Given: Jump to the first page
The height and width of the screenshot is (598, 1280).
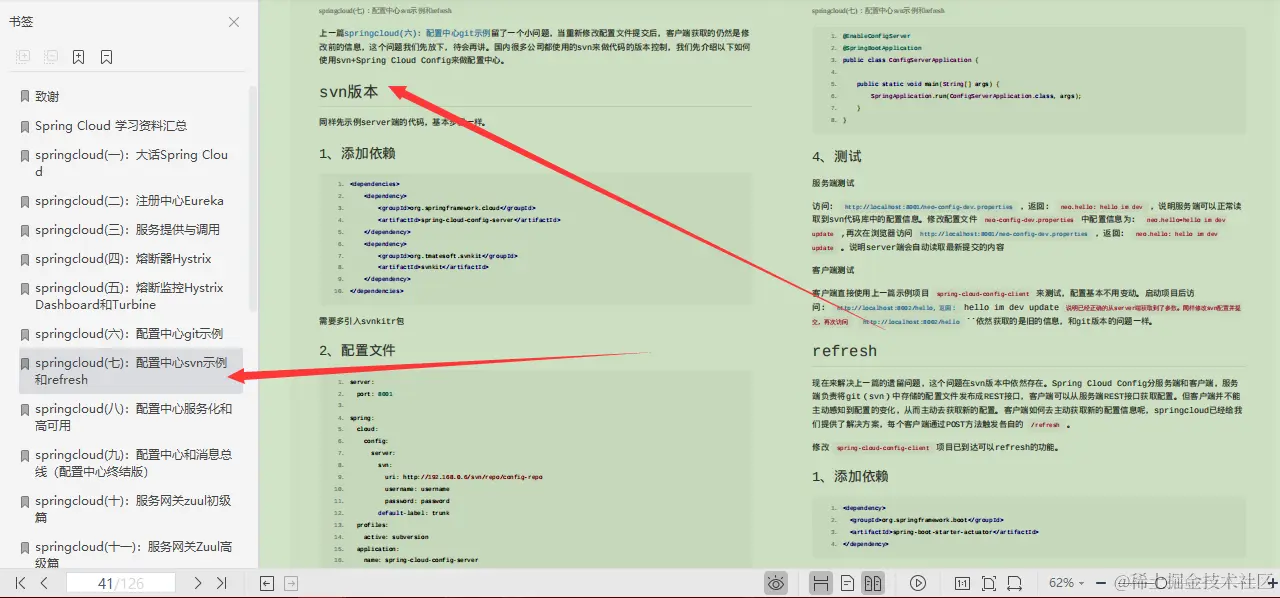Looking at the screenshot, I should (x=18, y=582).
